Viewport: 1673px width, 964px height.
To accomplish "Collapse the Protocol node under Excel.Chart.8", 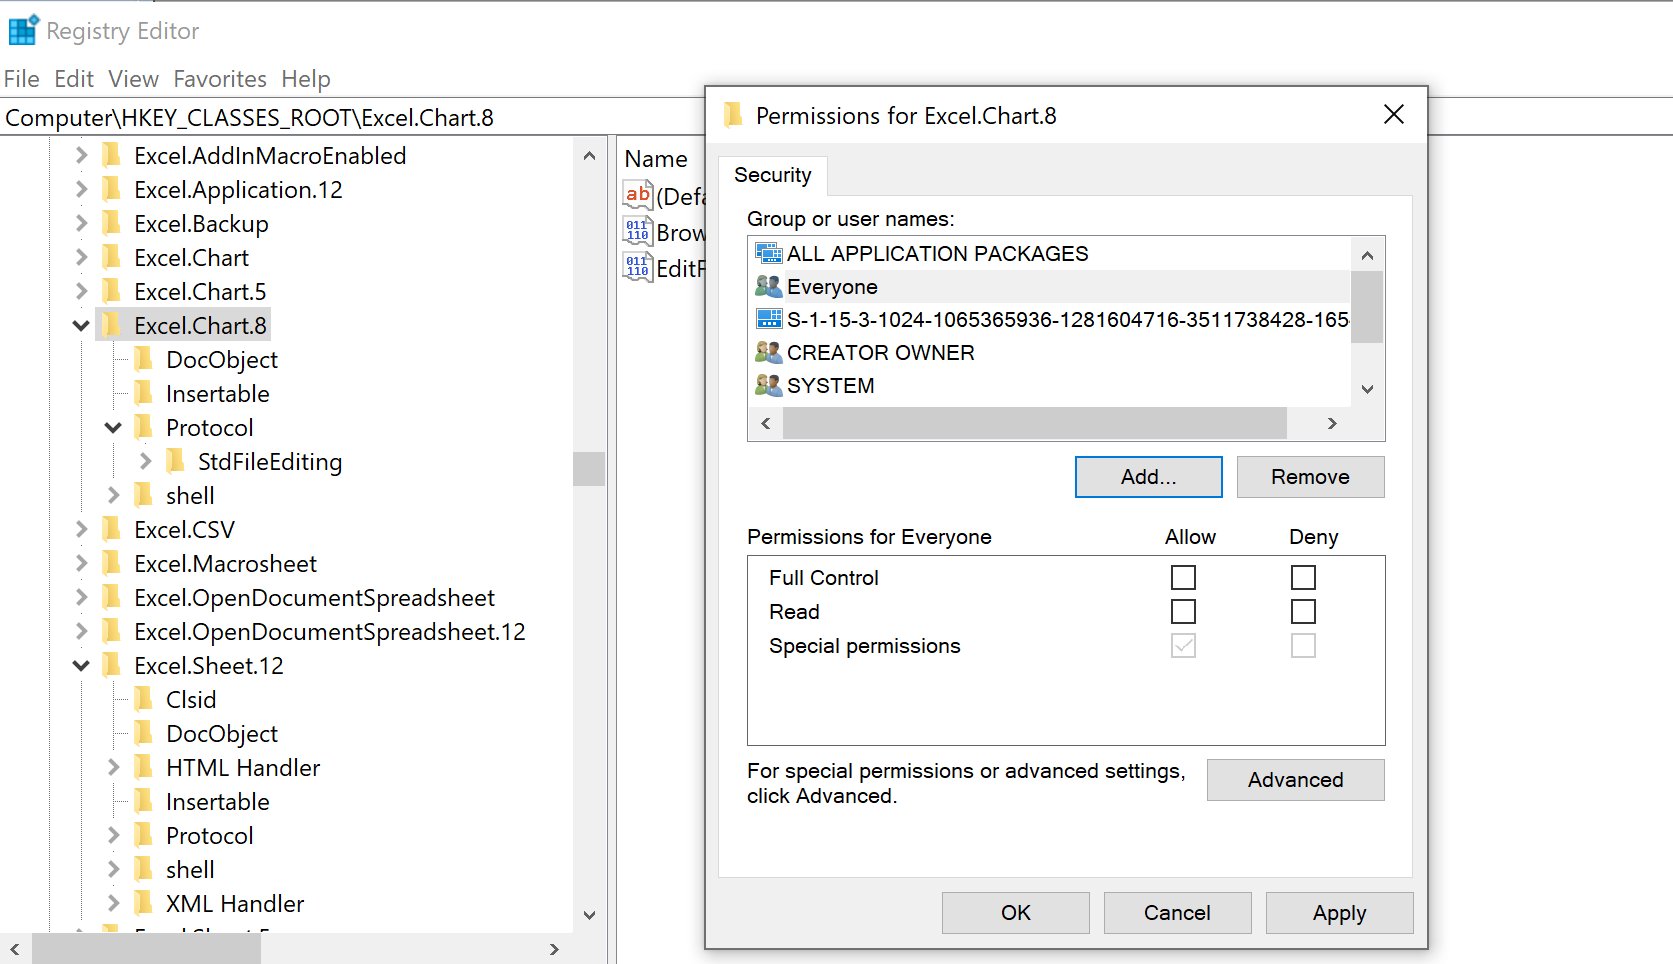I will pyautogui.click(x=113, y=428).
